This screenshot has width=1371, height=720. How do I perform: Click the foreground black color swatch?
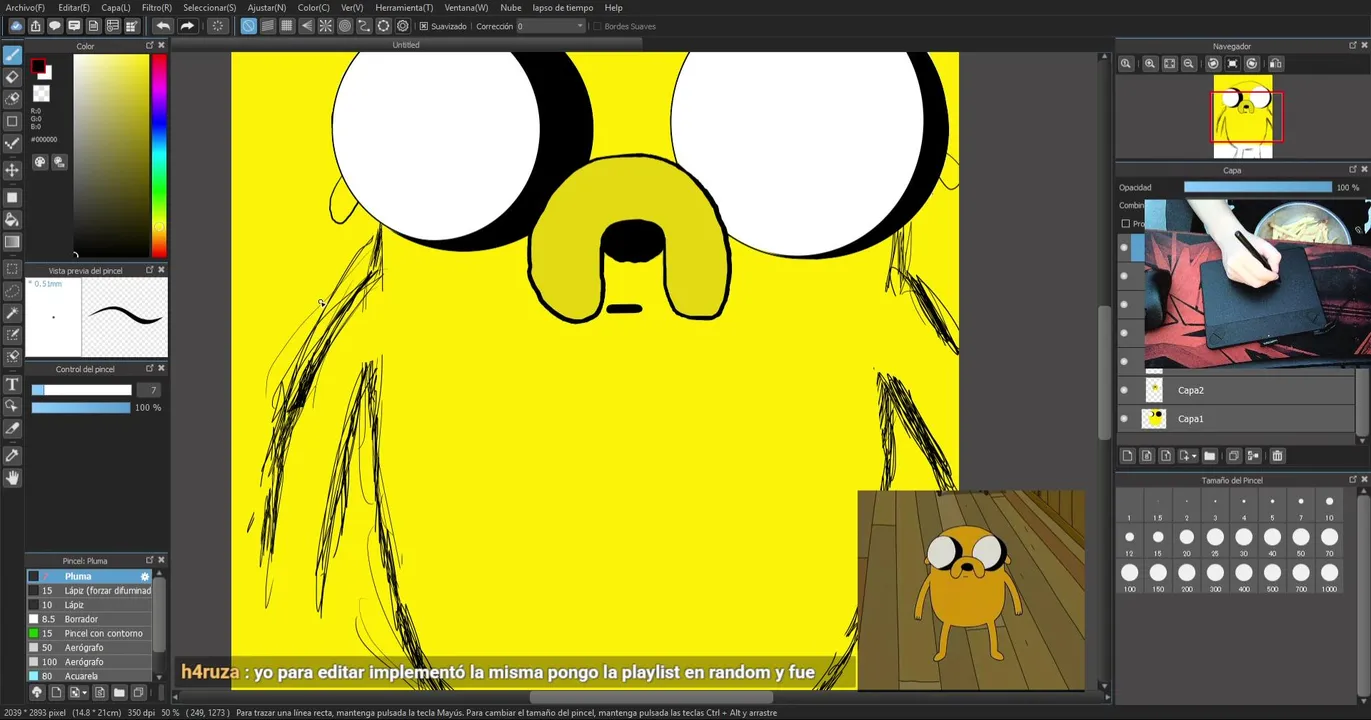pyautogui.click(x=38, y=67)
